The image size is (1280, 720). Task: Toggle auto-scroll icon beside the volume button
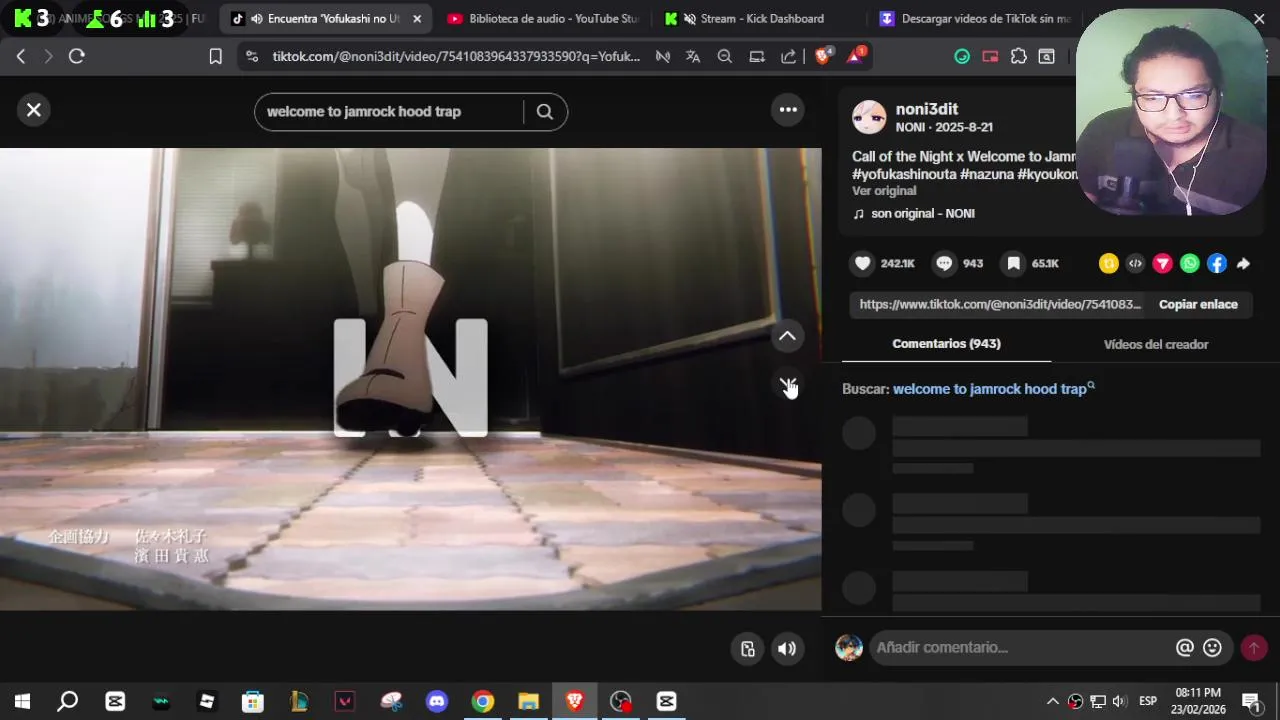(x=747, y=648)
